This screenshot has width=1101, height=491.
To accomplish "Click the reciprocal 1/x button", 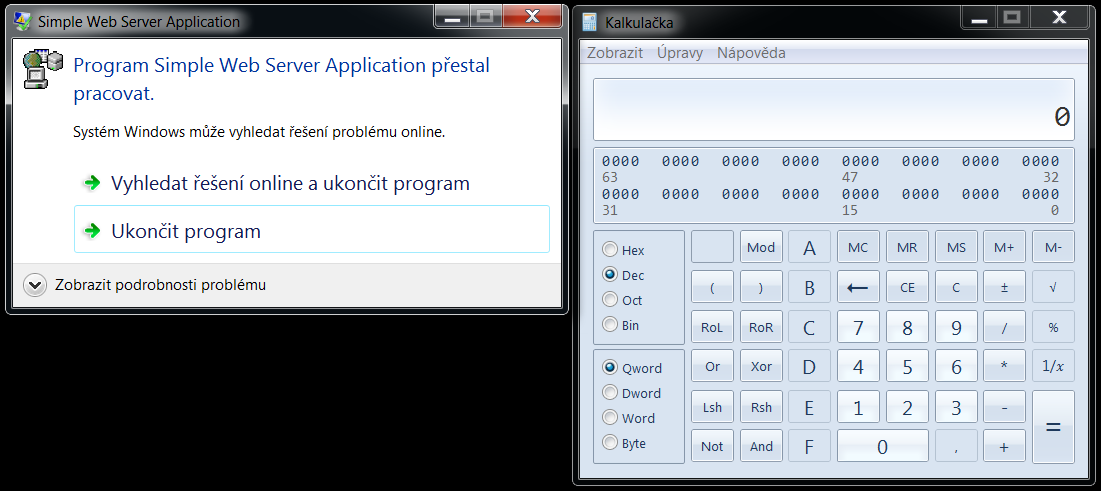I will [1053, 366].
